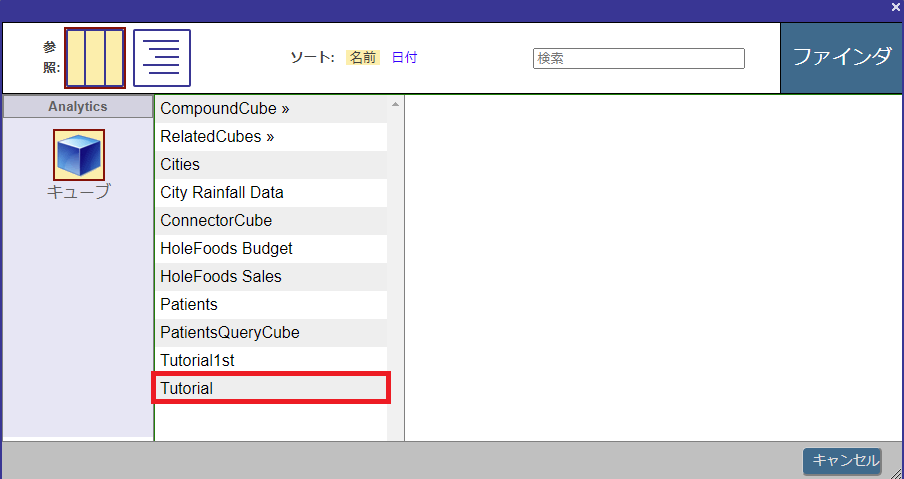Choose the PatientsQueryCube entry
Viewport: 904px width, 479px height.
230,332
